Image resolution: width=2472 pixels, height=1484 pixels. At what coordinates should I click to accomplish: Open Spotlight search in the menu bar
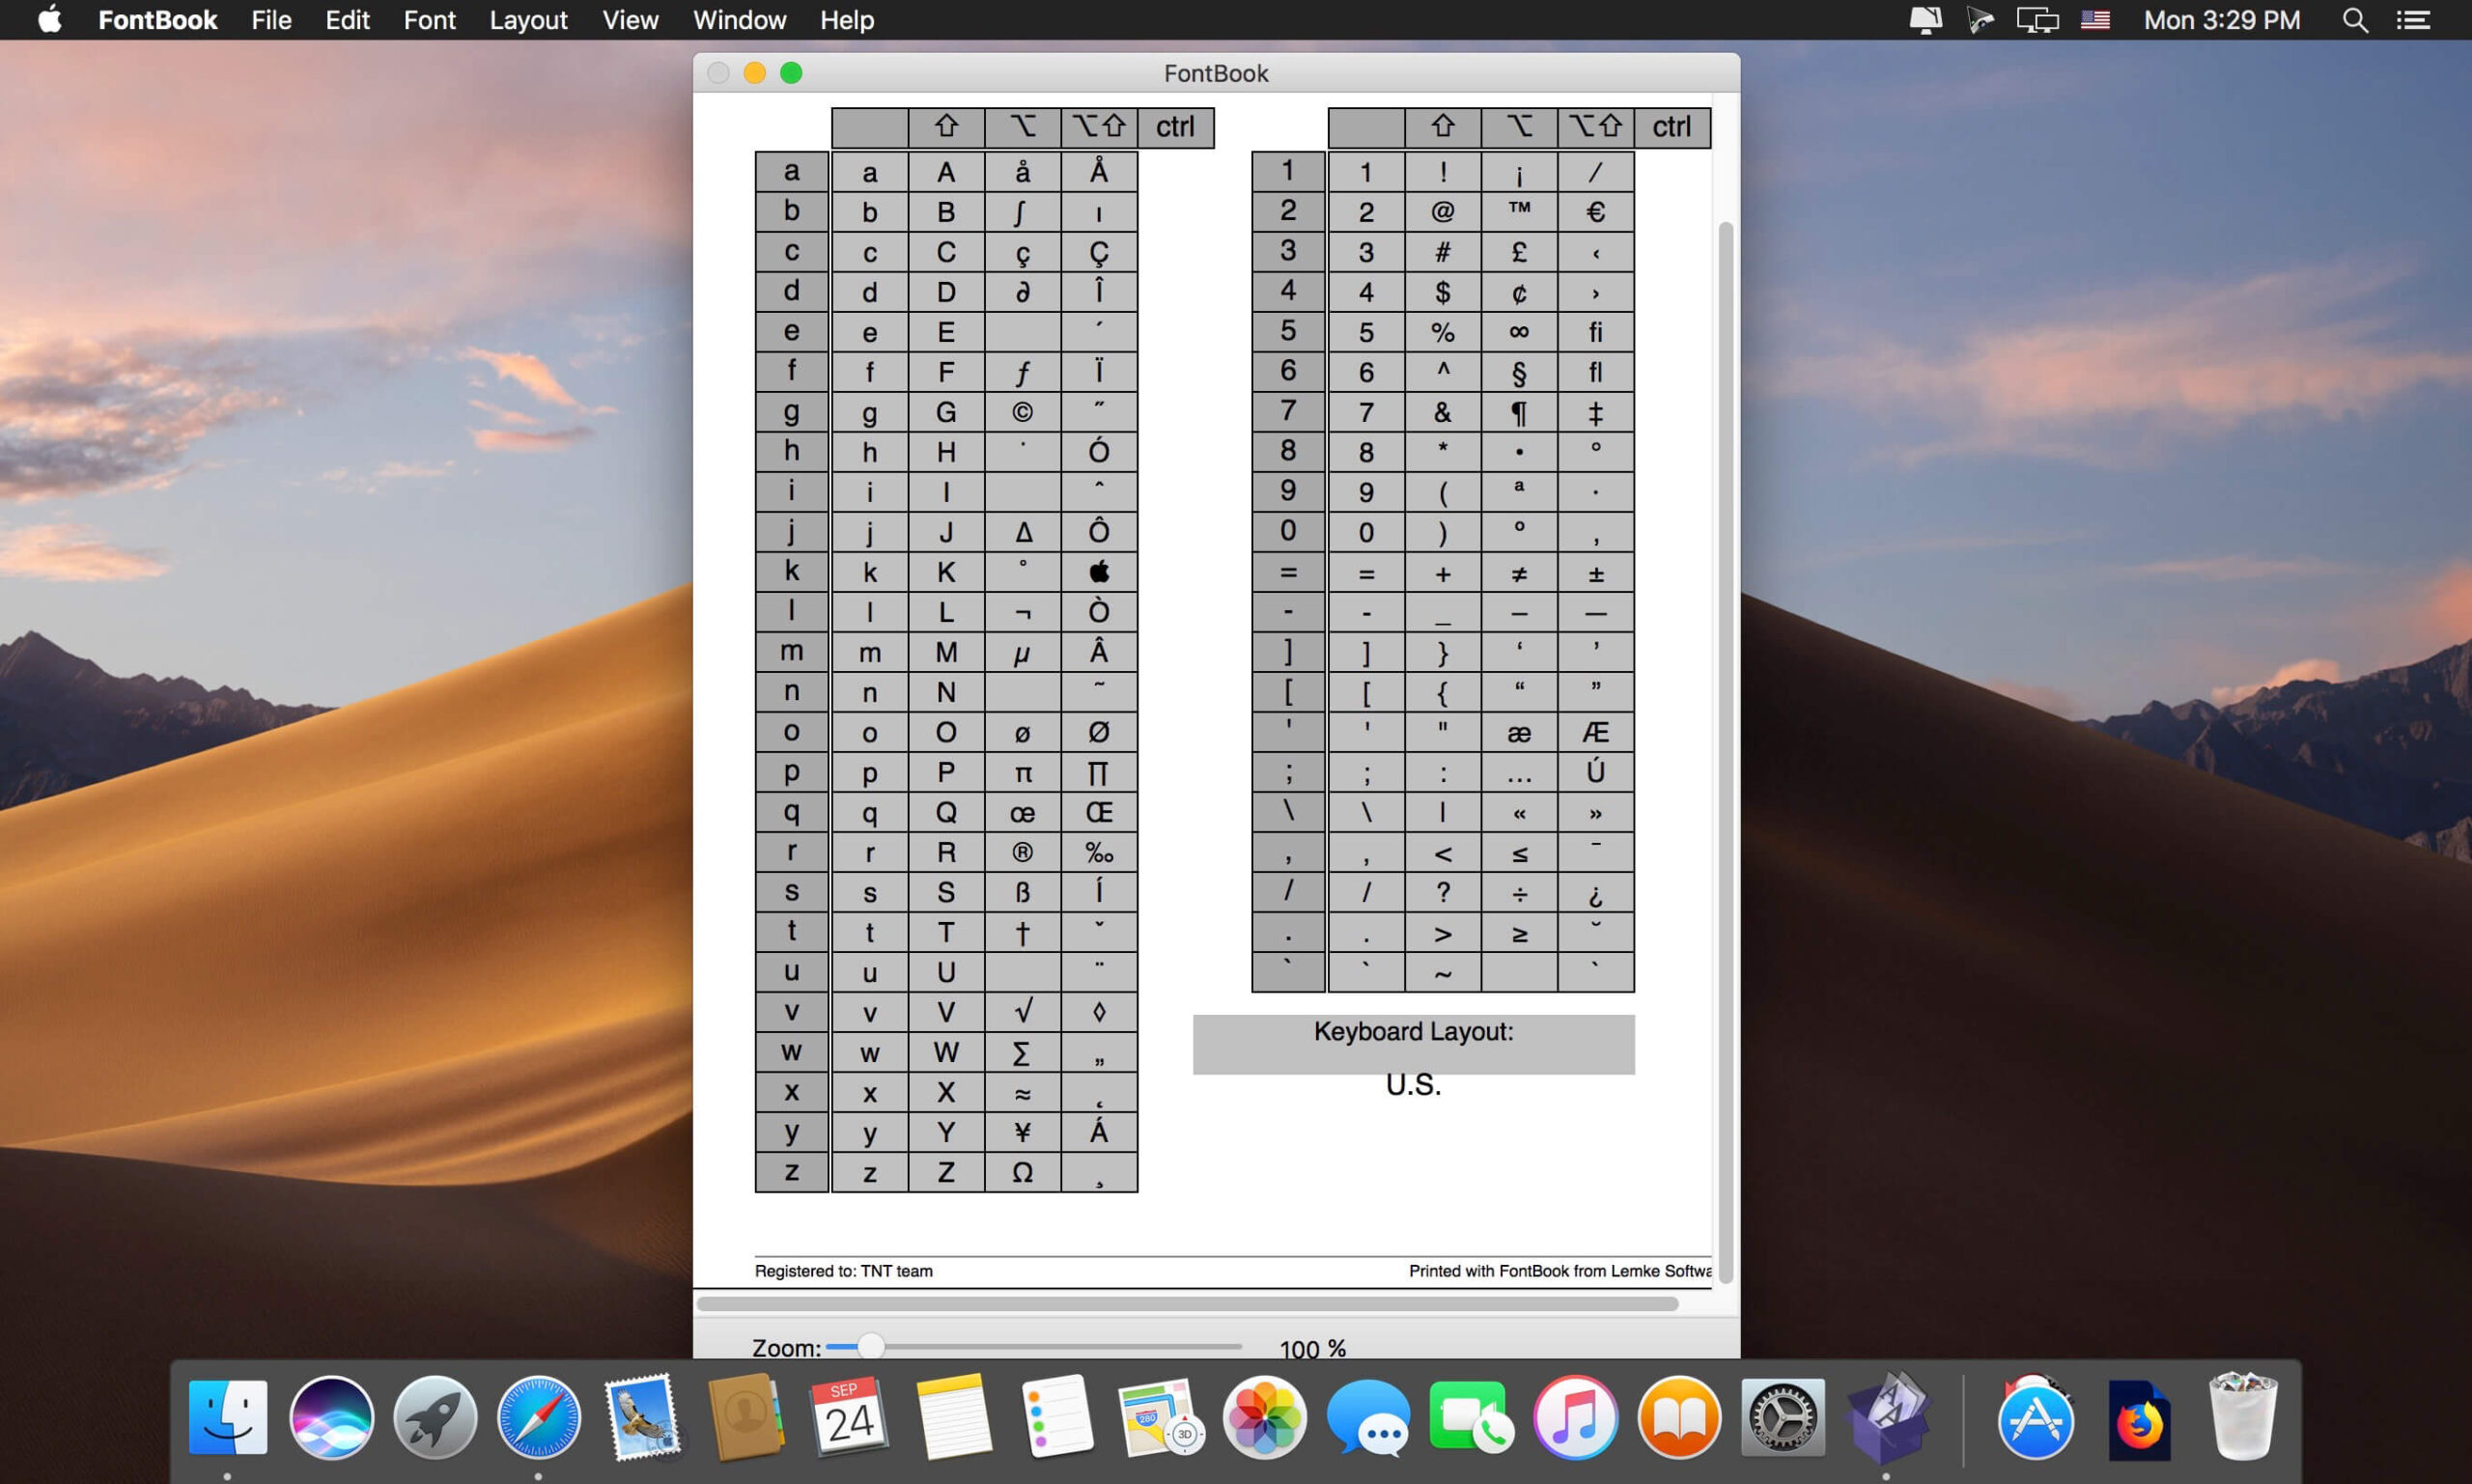tap(2355, 20)
